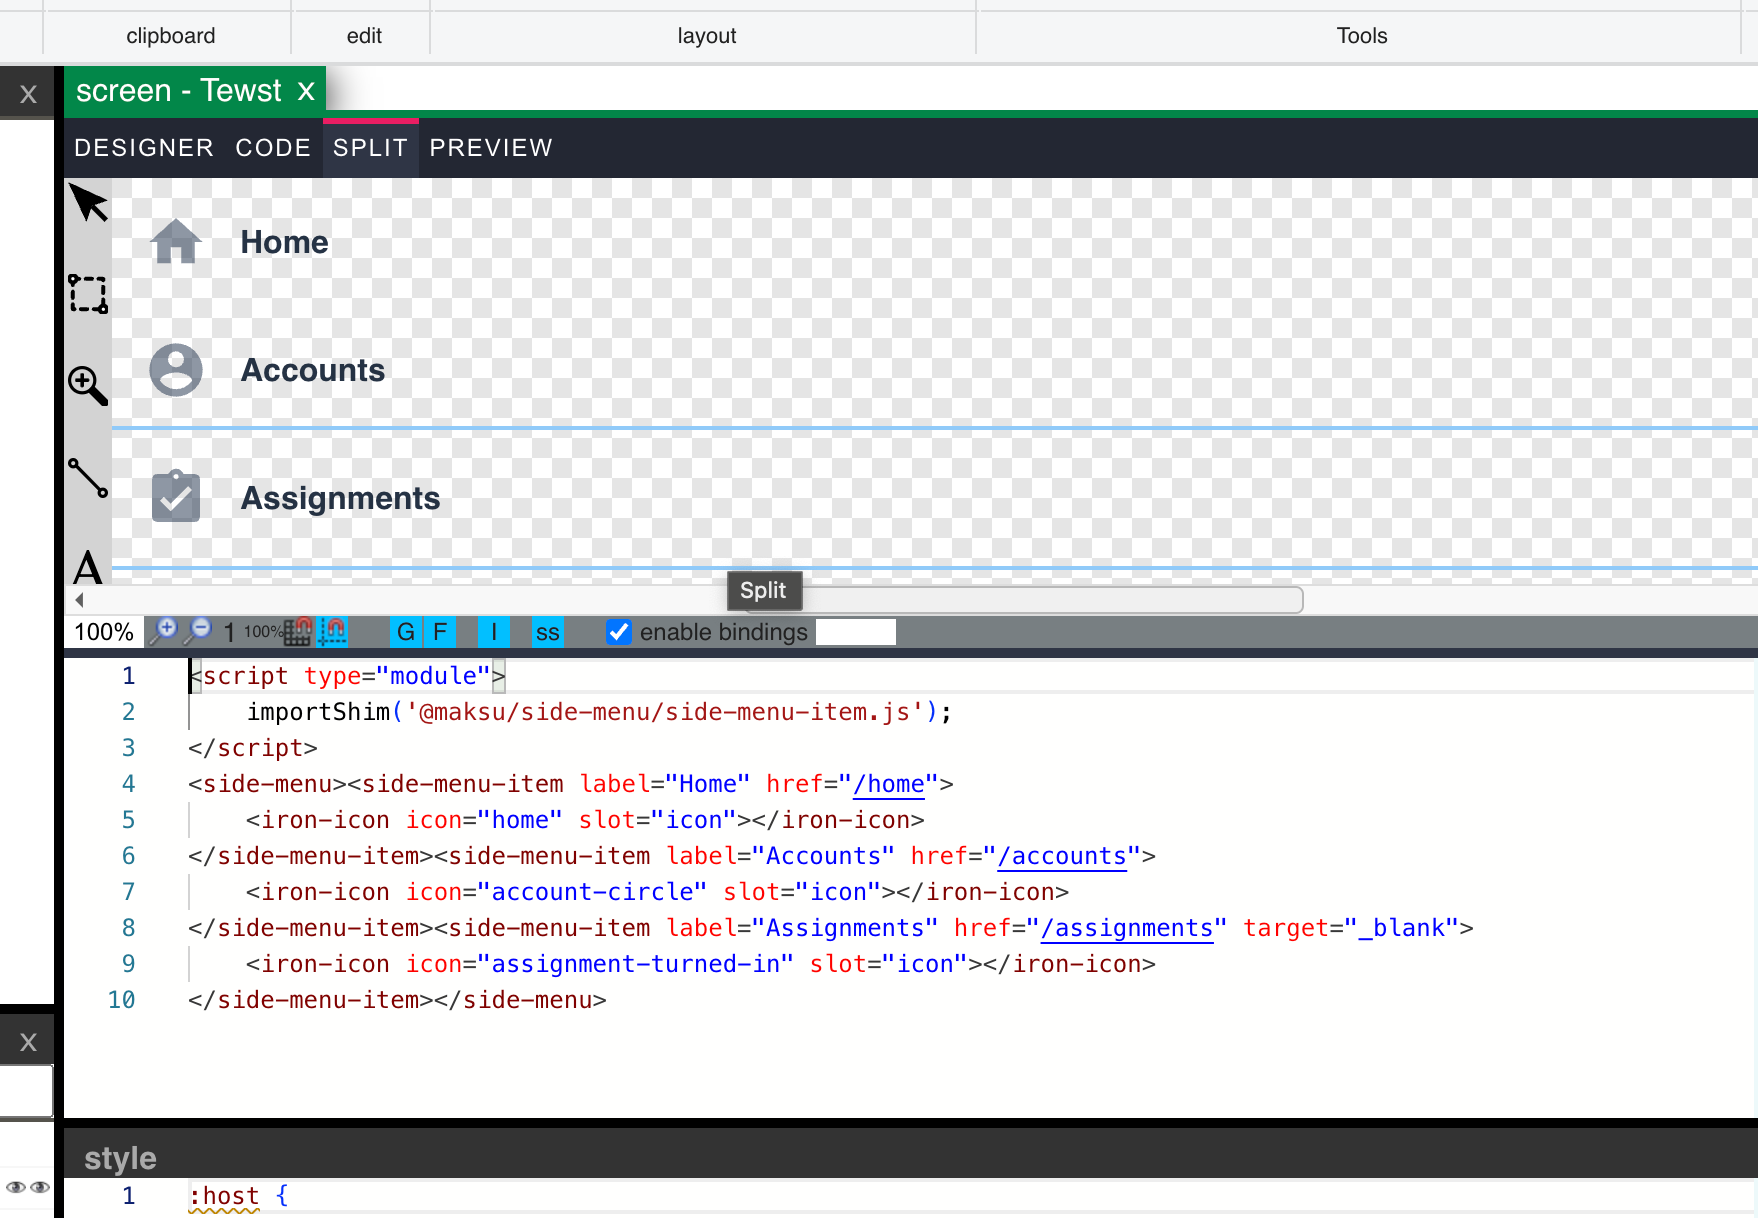This screenshot has height=1218, width=1758.
Task: Click line number 10 in code editor
Action: pyautogui.click(x=122, y=1000)
